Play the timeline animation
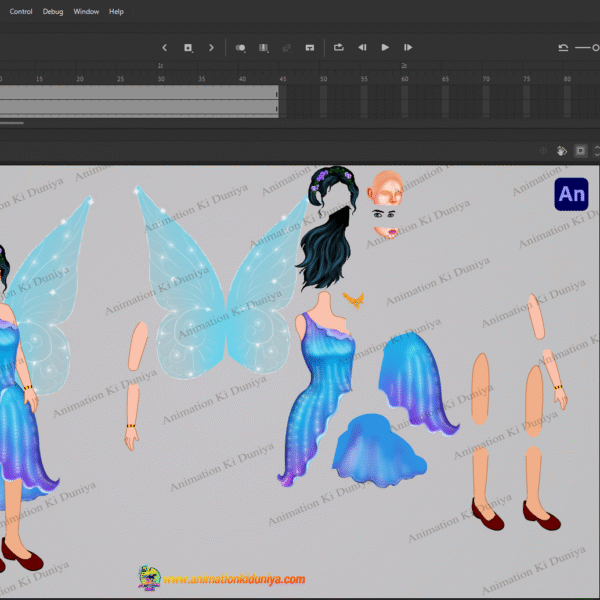 coord(385,47)
